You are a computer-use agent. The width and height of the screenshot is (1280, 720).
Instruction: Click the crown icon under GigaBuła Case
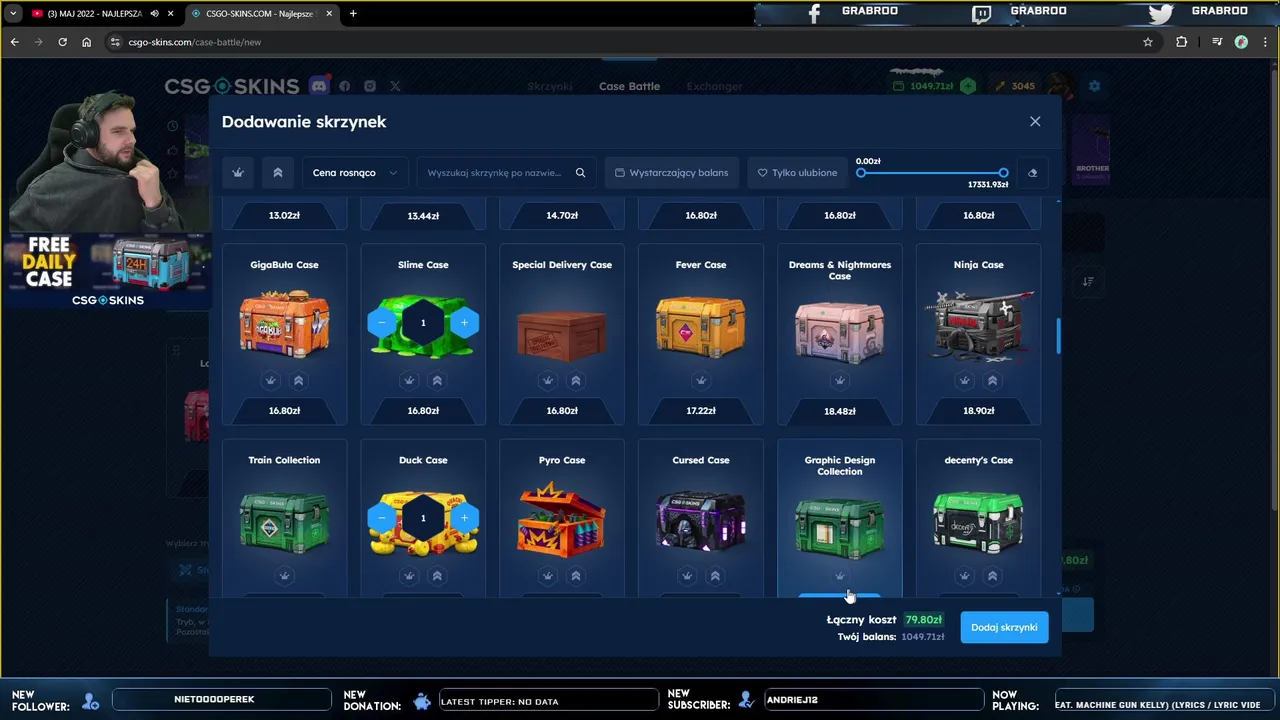point(270,380)
